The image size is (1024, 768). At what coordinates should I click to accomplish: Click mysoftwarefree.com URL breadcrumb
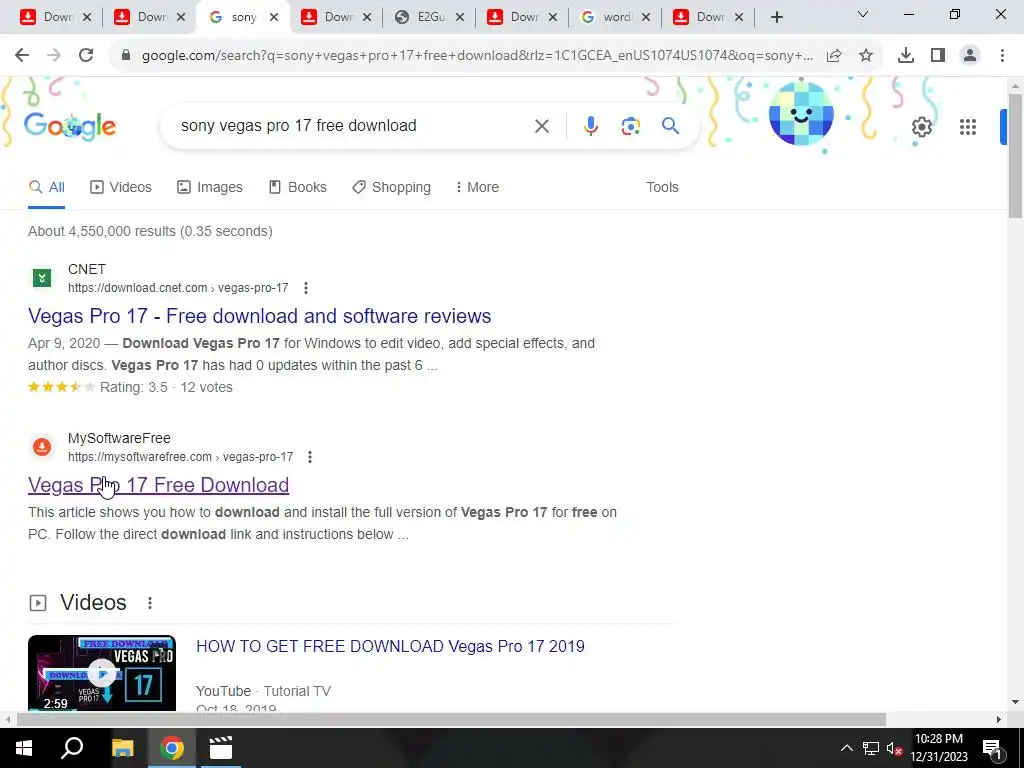180,457
